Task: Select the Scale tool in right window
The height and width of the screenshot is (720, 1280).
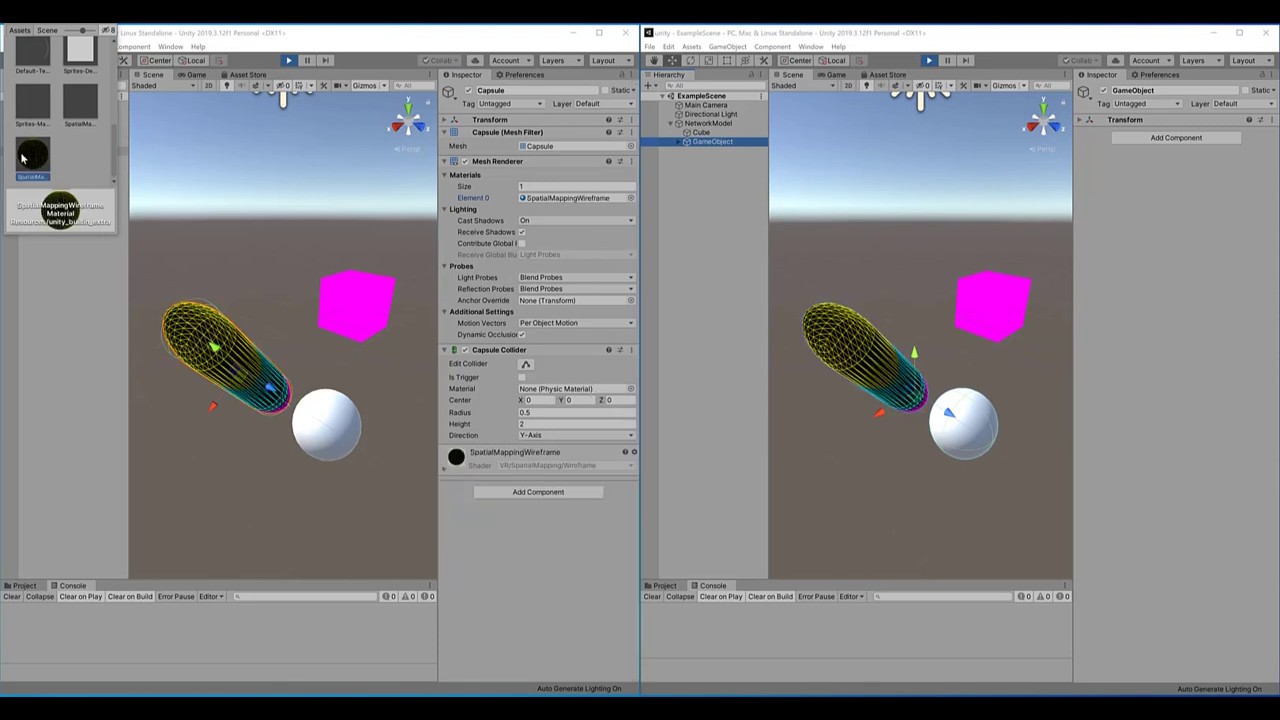Action: click(708, 60)
